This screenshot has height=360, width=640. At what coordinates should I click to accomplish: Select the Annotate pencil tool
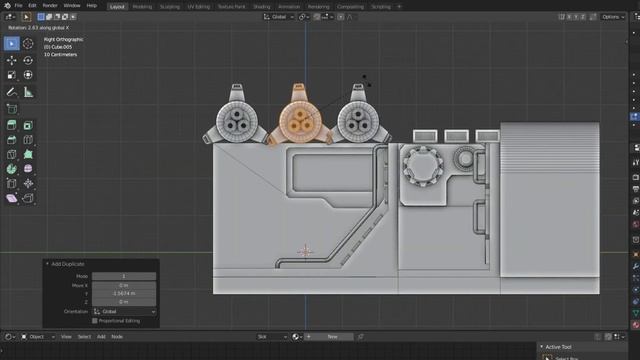[11, 92]
